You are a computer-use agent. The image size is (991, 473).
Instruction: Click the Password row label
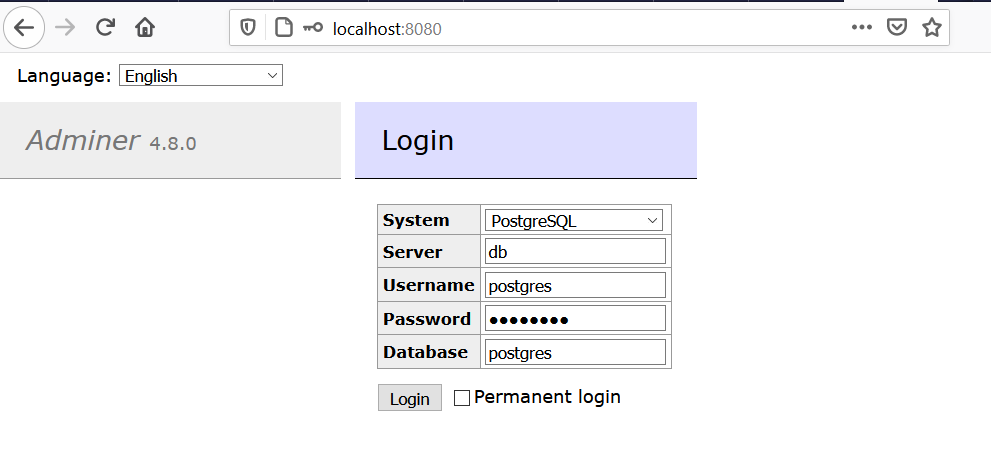427,319
